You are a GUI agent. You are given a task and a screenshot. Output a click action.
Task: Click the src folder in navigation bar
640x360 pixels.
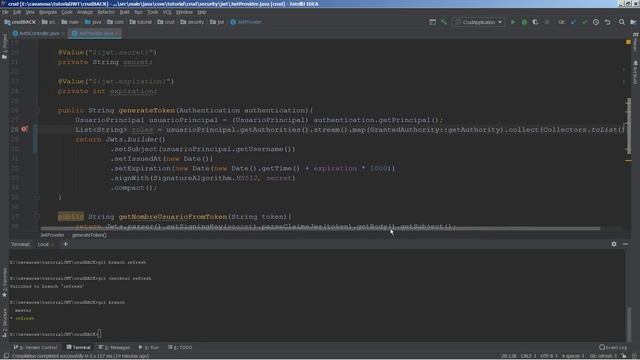click(x=49, y=22)
